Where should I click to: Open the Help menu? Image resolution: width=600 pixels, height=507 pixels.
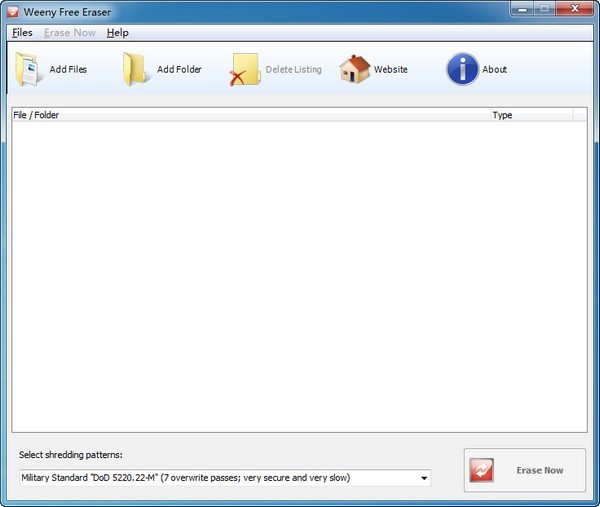point(117,33)
